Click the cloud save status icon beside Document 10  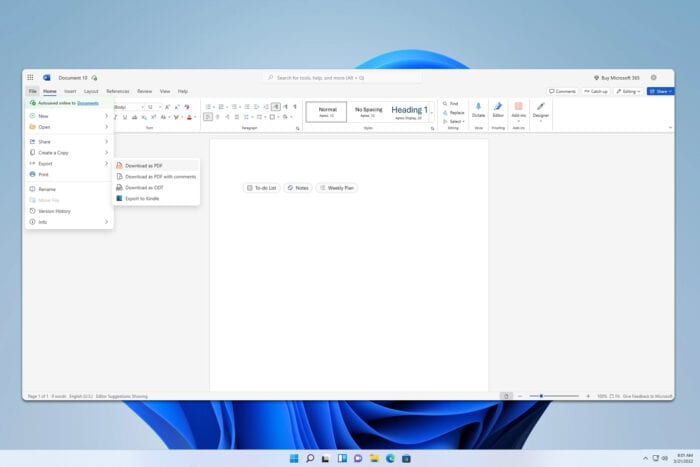point(94,78)
